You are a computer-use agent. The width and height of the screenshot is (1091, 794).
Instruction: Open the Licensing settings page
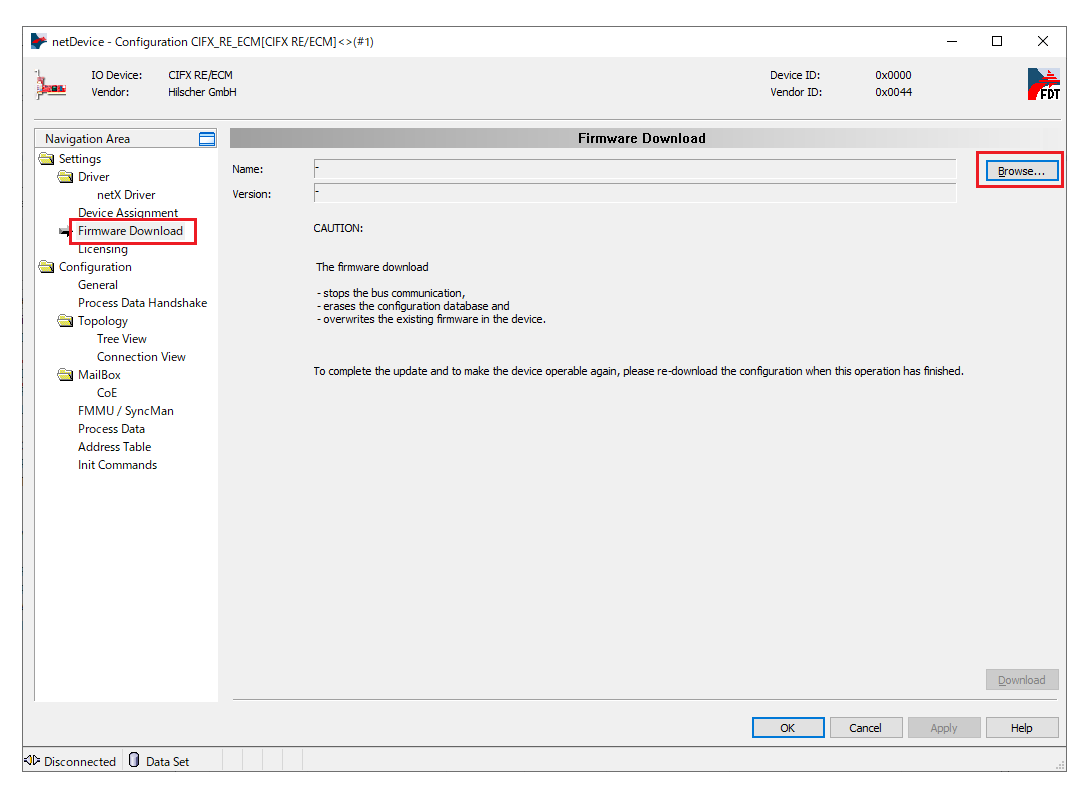tap(103, 249)
